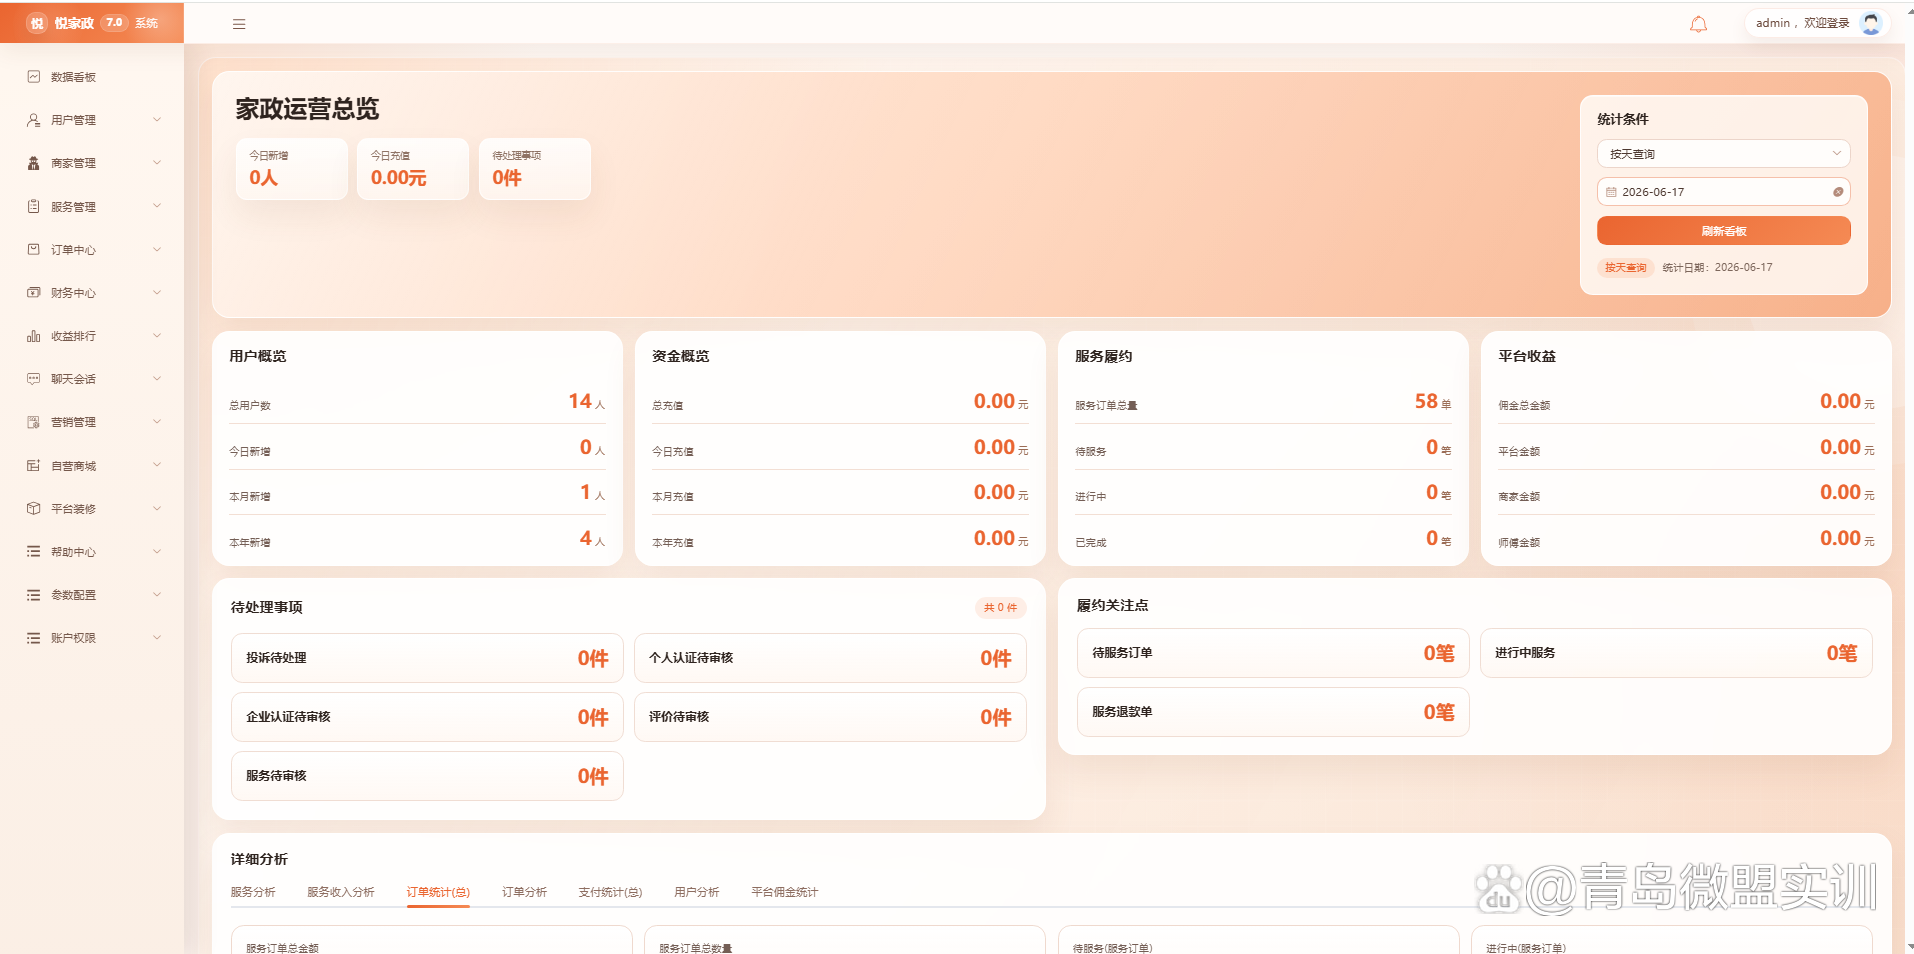
Task: Expand the 财务中心 menu chevron
Action: (x=157, y=293)
